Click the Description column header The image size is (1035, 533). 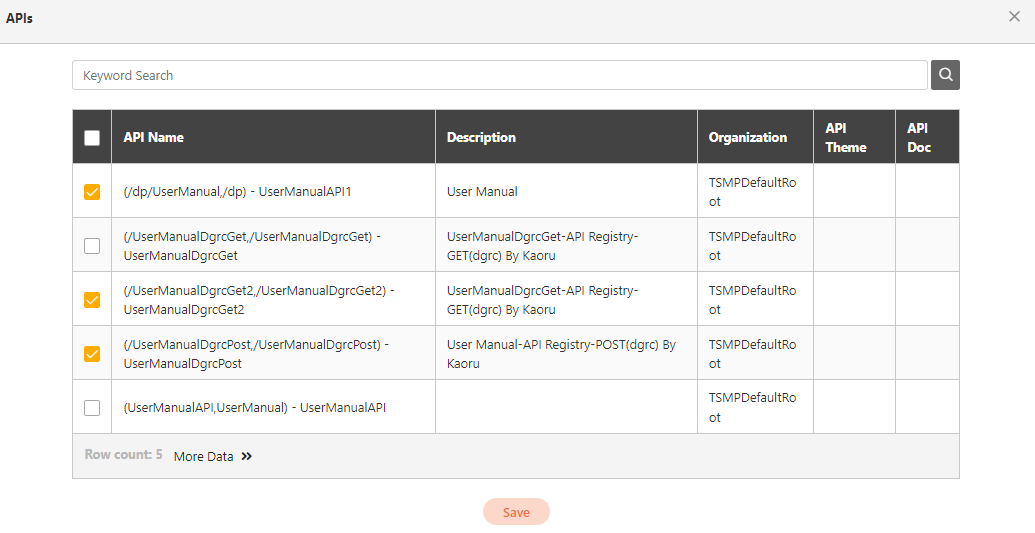click(481, 138)
